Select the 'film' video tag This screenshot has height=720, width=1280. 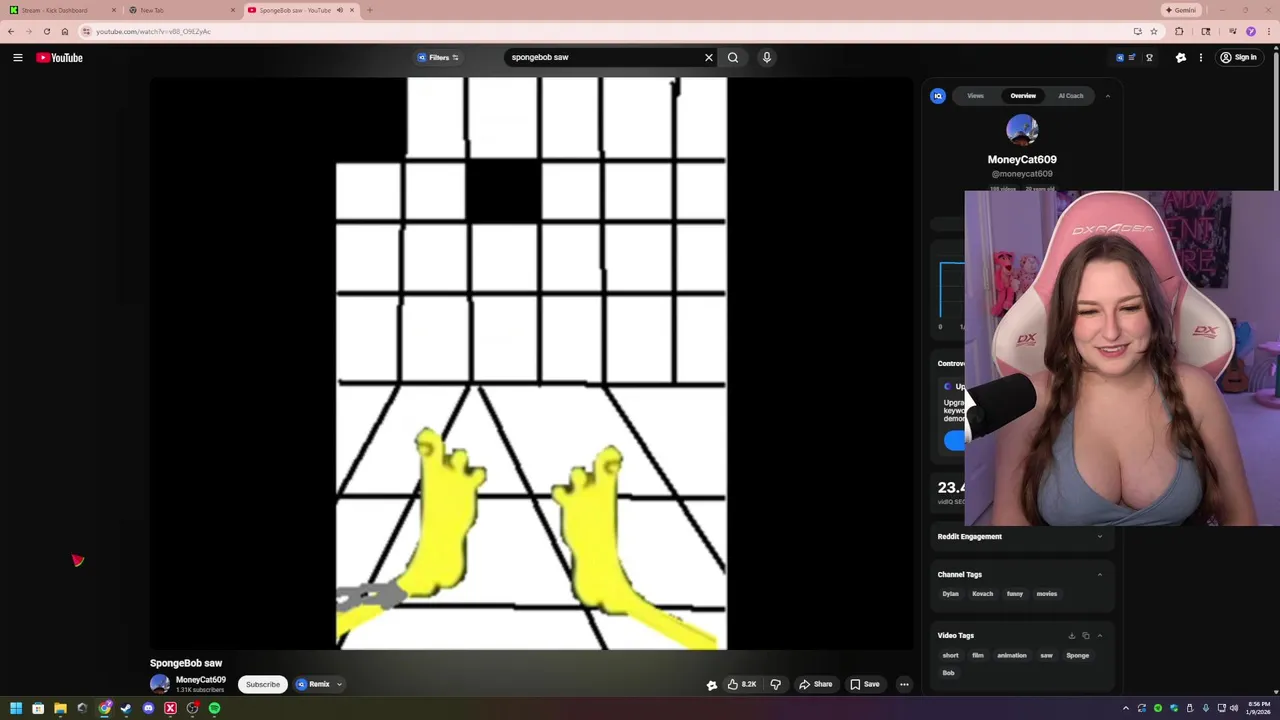tap(978, 656)
